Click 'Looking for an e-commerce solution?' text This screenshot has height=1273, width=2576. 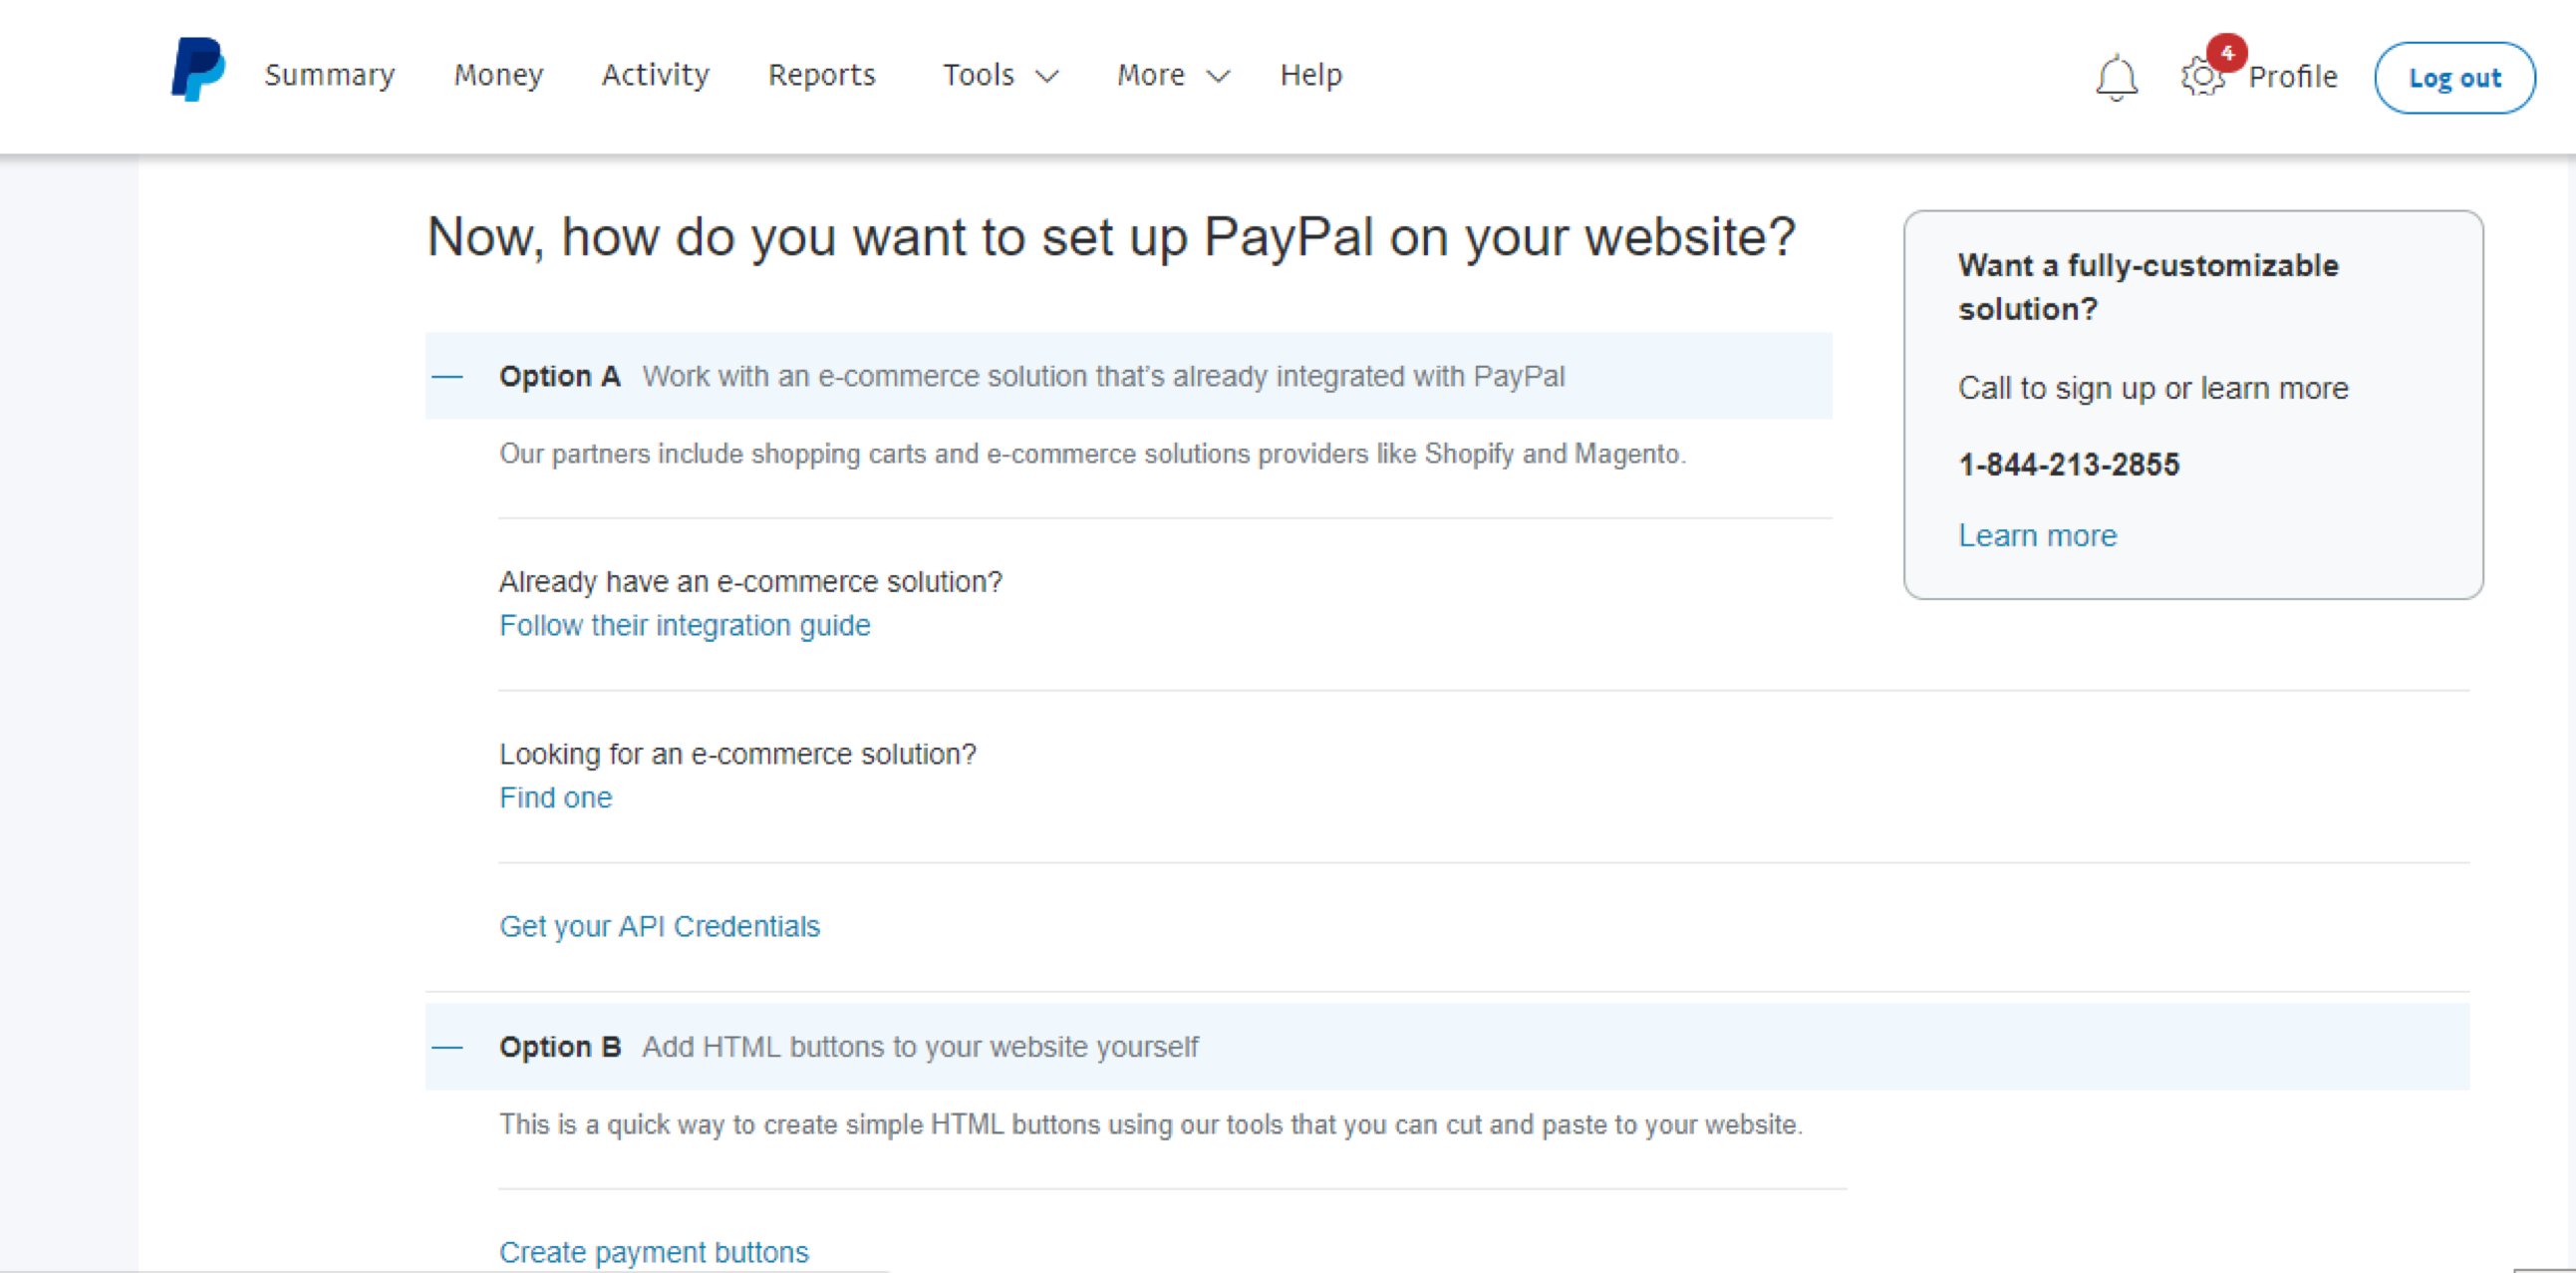(737, 754)
